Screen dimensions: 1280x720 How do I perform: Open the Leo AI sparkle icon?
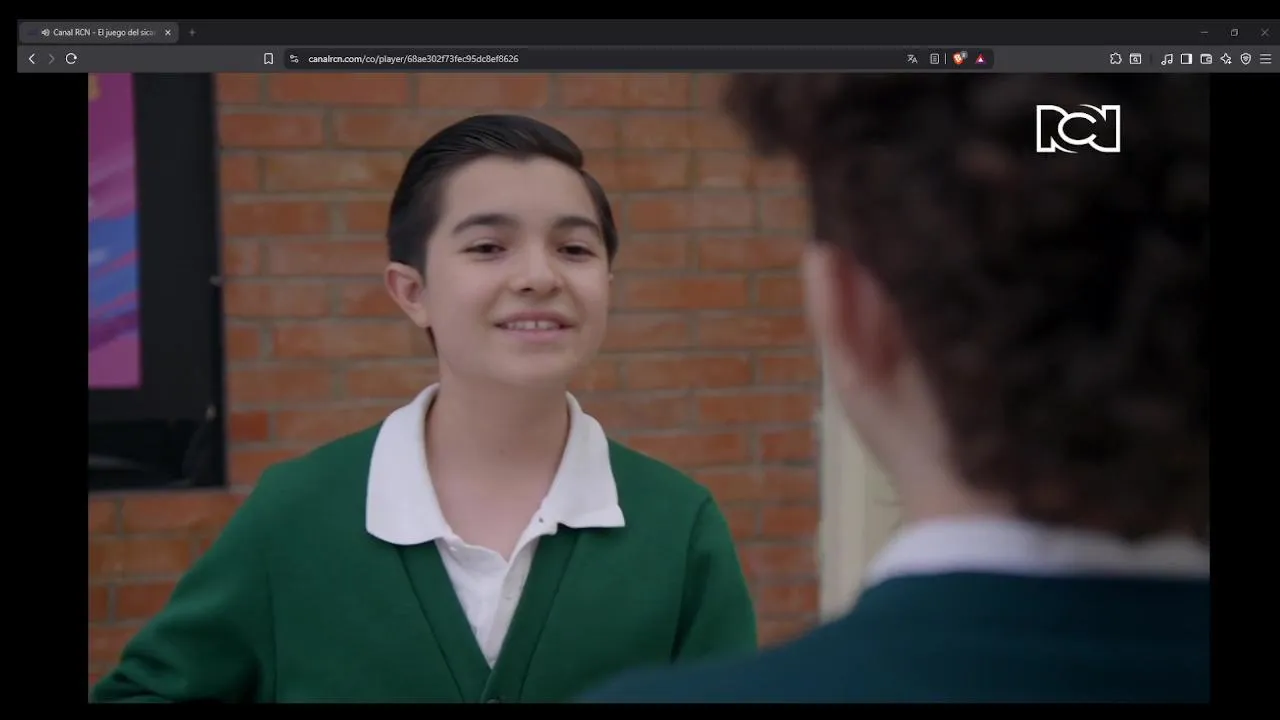coord(1226,59)
